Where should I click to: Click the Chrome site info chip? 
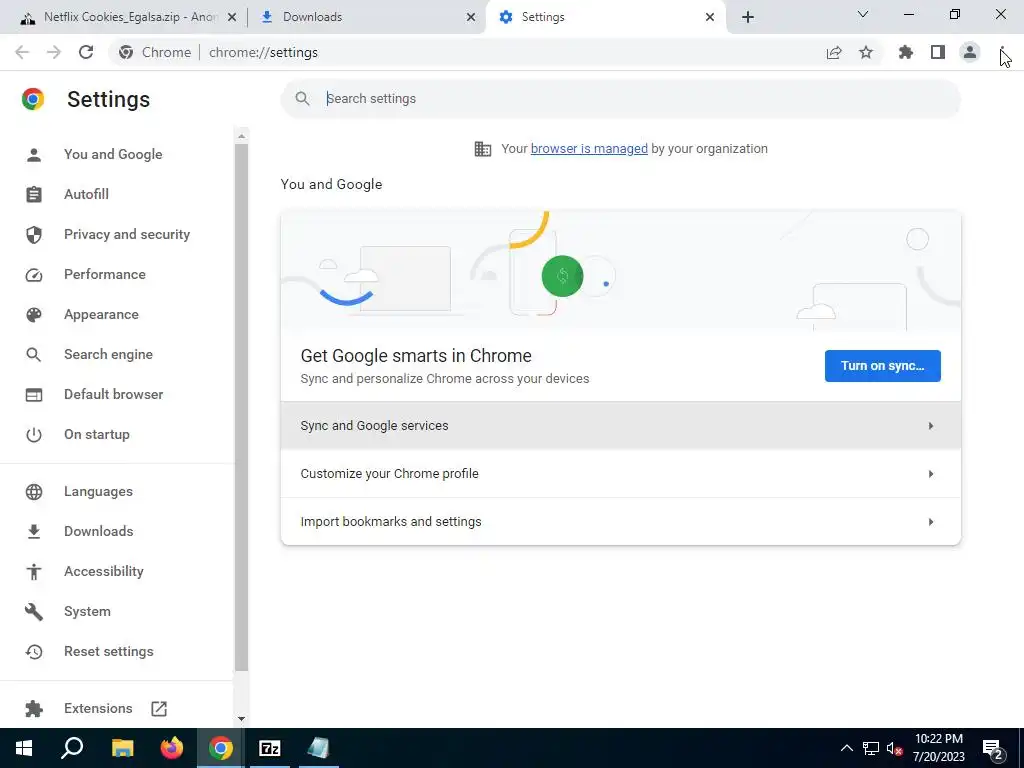pyautogui.click(x=155, y=52)
